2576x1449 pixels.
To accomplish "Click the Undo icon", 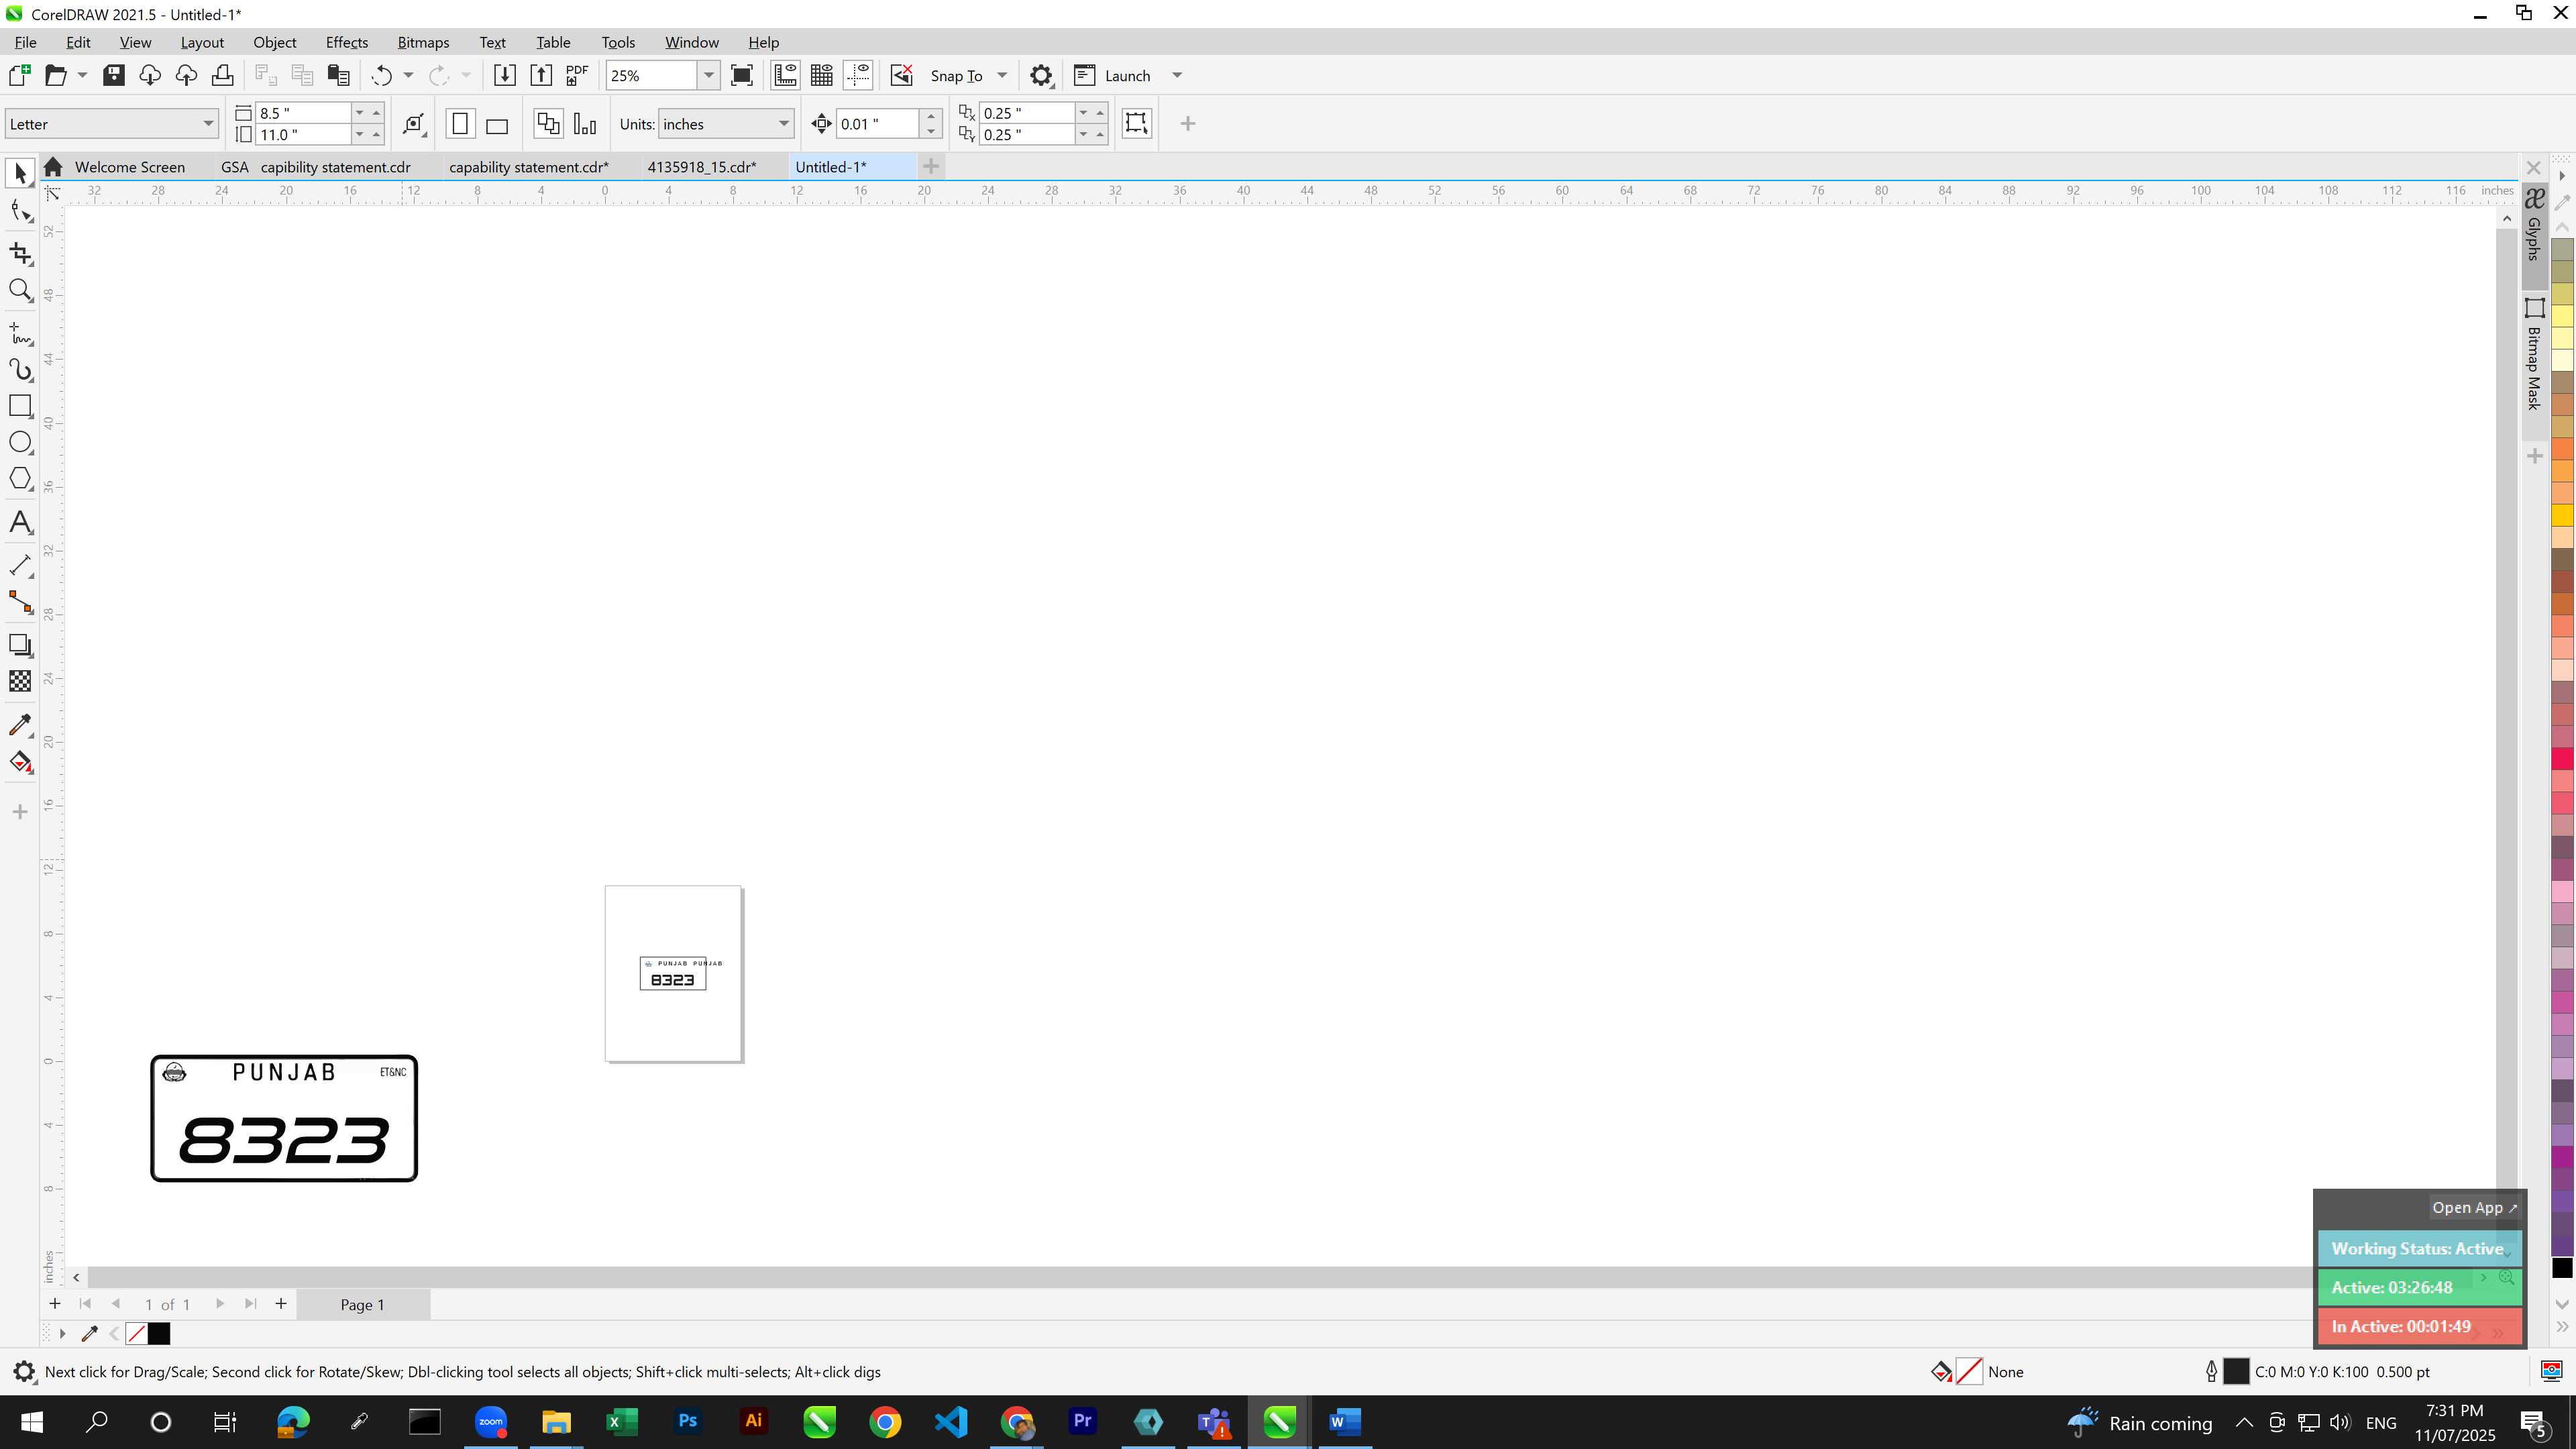I will click(x=381, y=75).
